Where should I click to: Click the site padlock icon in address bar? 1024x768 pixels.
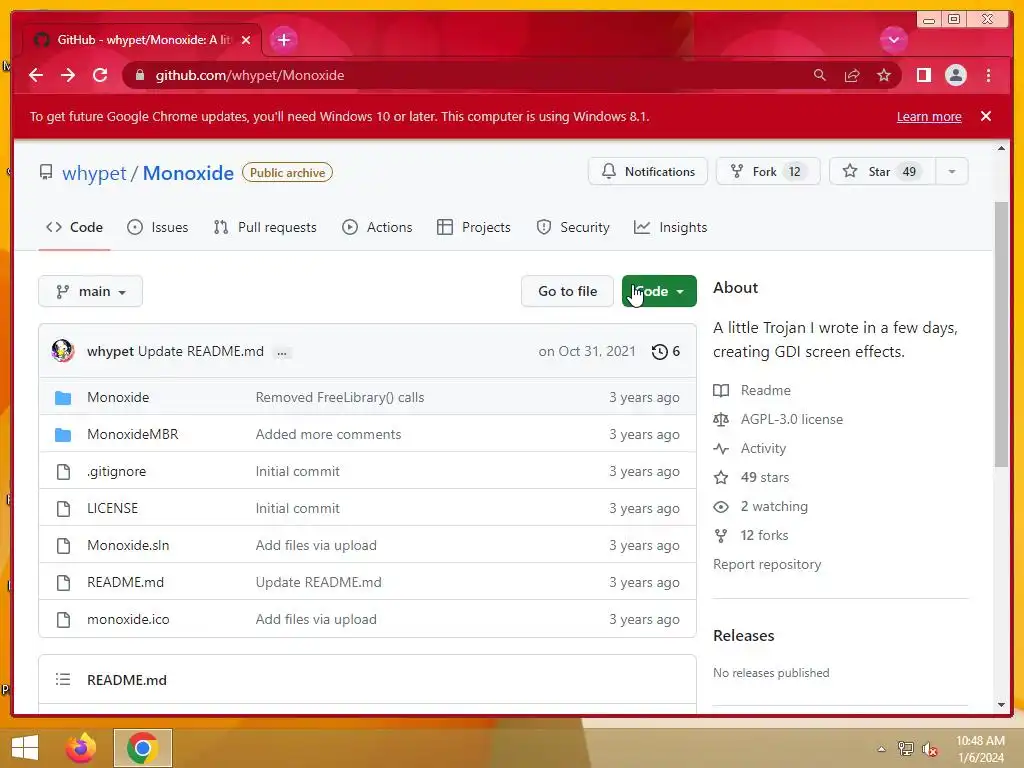click(x=139, y=75)
